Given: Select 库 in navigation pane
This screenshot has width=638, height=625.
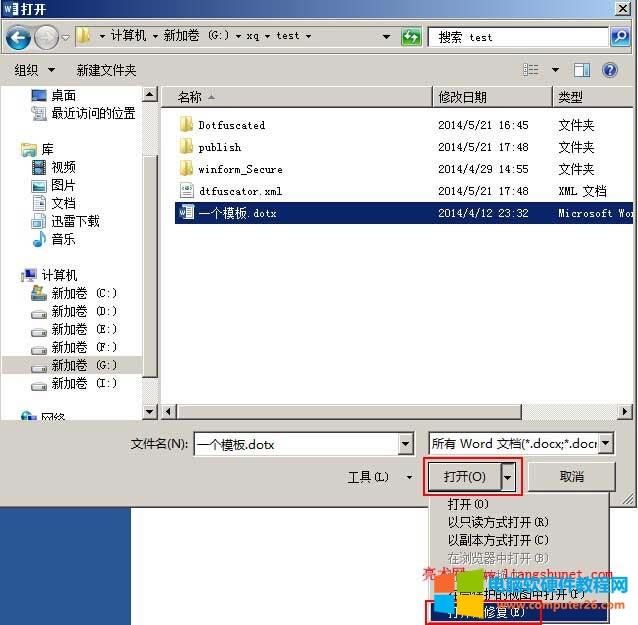Looking at the screenshot, I should (37, 149).
